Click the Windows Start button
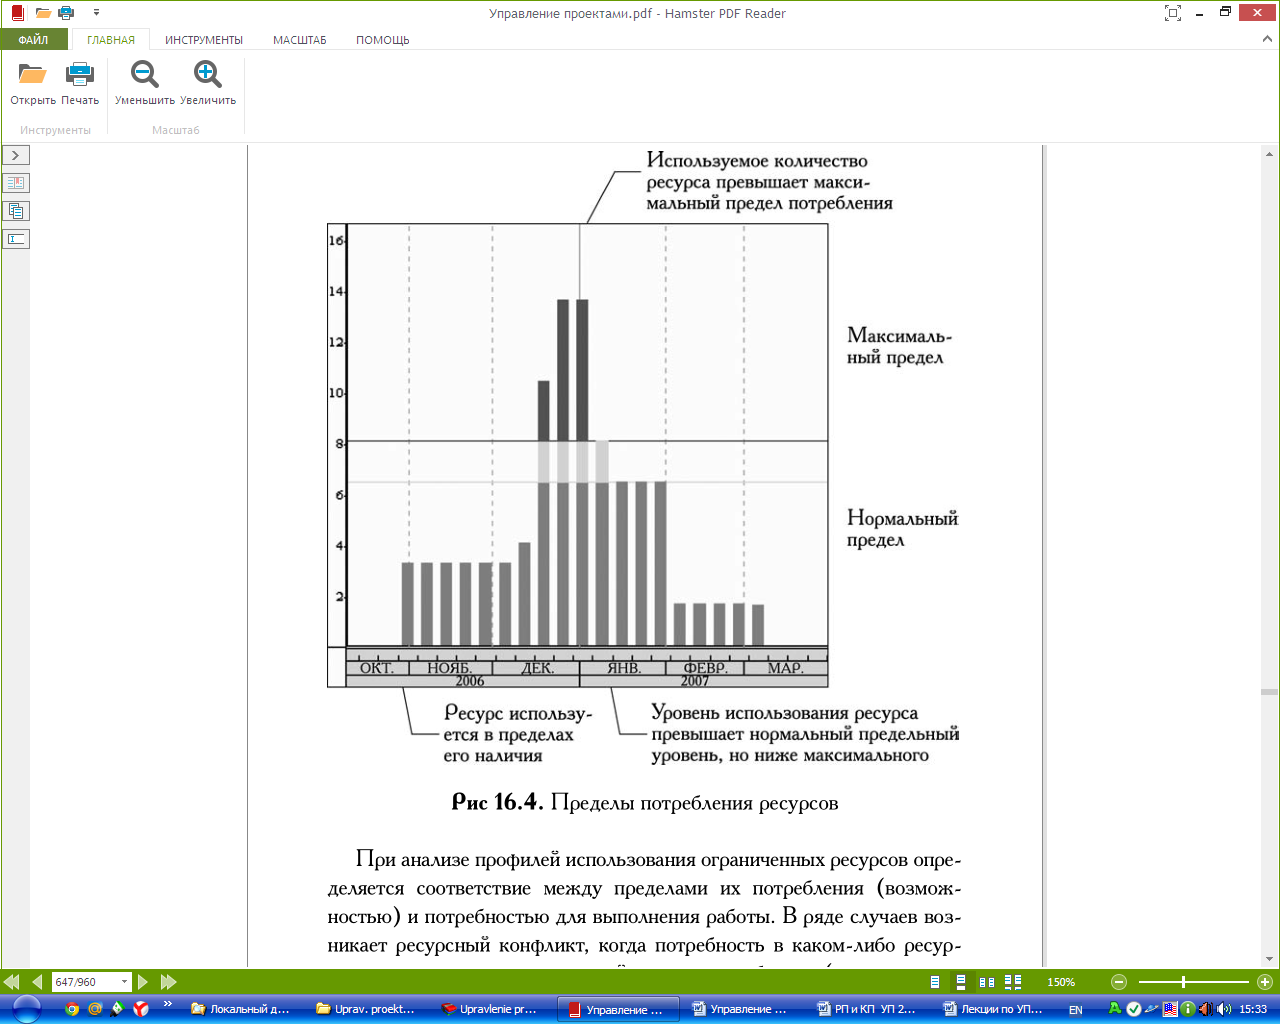Image resolution: width=1280 pixels, height=1024 pixels. coord(27,1009)
